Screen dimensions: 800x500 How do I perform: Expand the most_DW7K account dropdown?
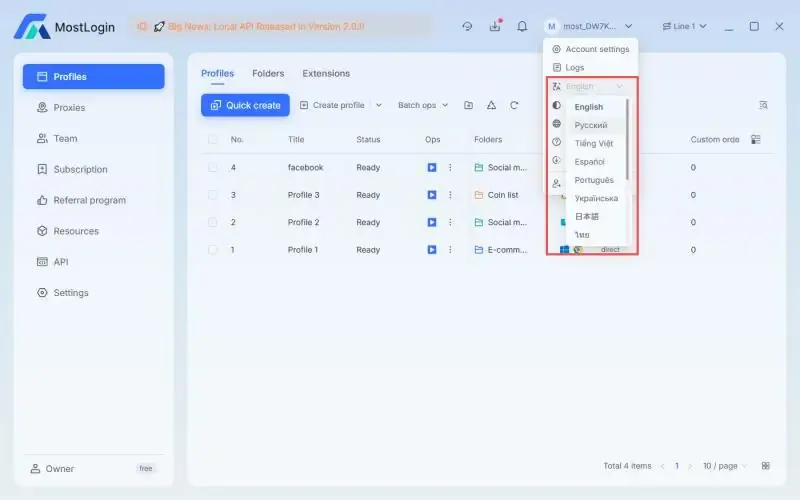click(589, 26)
